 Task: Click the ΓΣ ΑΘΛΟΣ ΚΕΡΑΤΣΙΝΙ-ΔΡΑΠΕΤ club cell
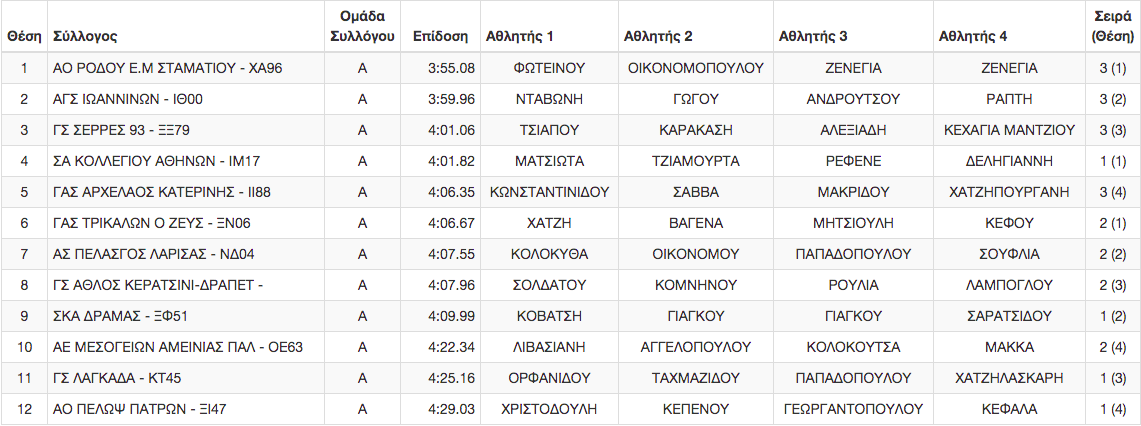point(186,285)
